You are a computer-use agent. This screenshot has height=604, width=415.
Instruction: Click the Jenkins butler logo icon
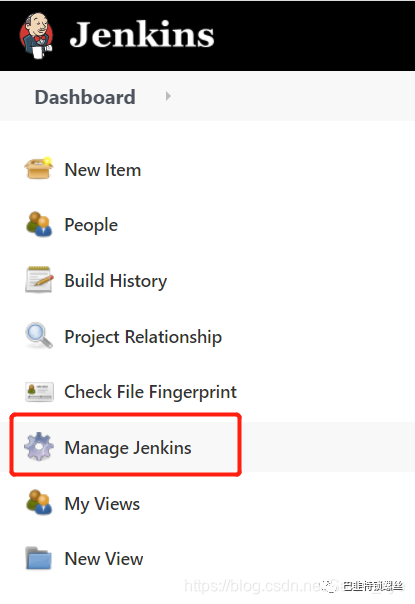pos(37,36)
